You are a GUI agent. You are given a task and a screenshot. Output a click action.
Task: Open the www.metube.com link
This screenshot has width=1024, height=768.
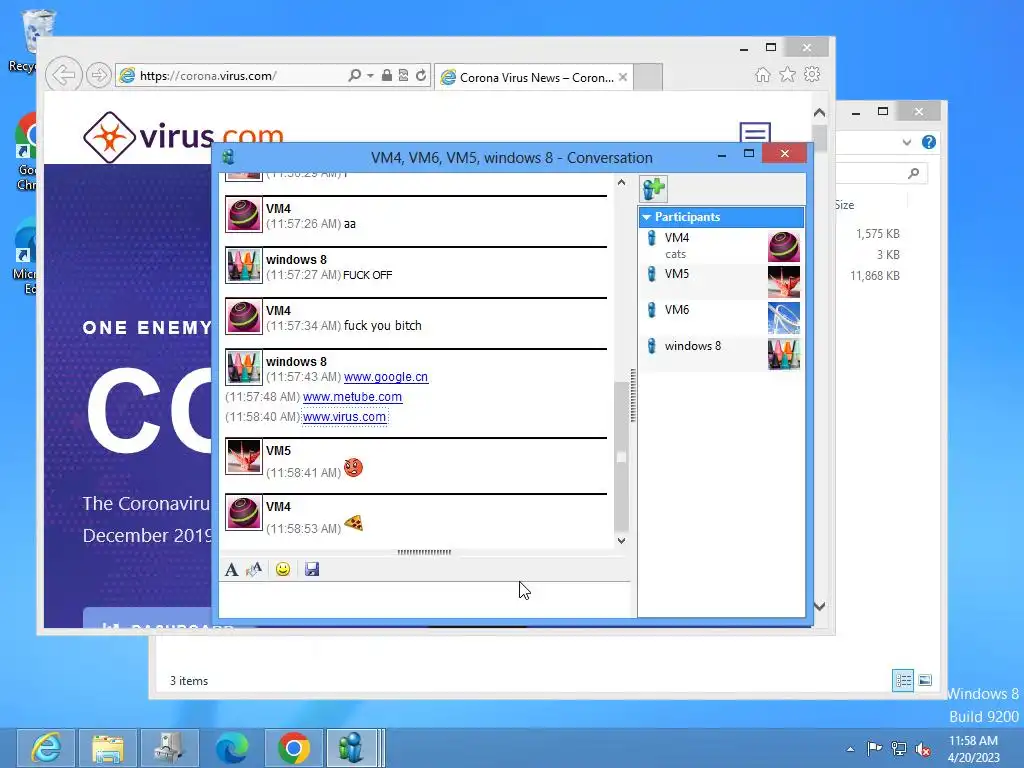click(x=352, y=396)
